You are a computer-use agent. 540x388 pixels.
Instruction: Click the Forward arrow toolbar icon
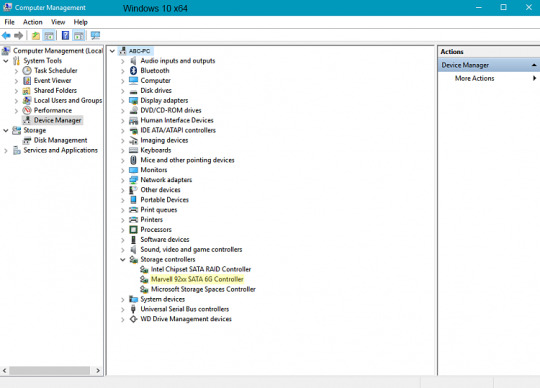(19, 35)
